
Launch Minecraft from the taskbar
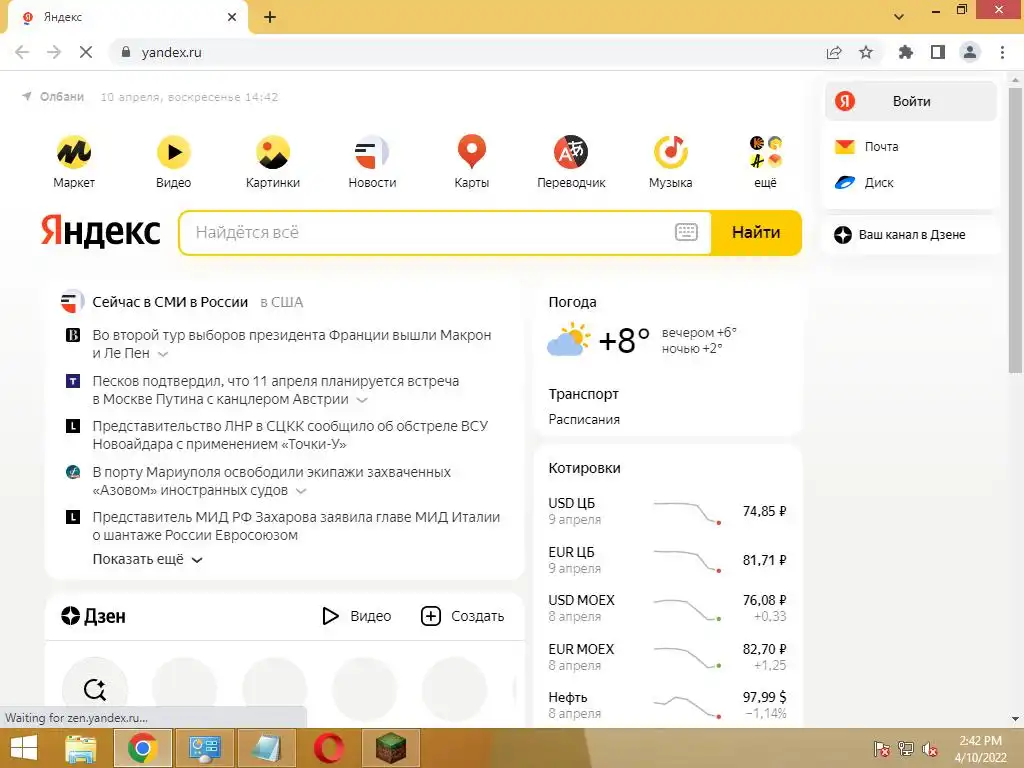click(x=391, y=748)
